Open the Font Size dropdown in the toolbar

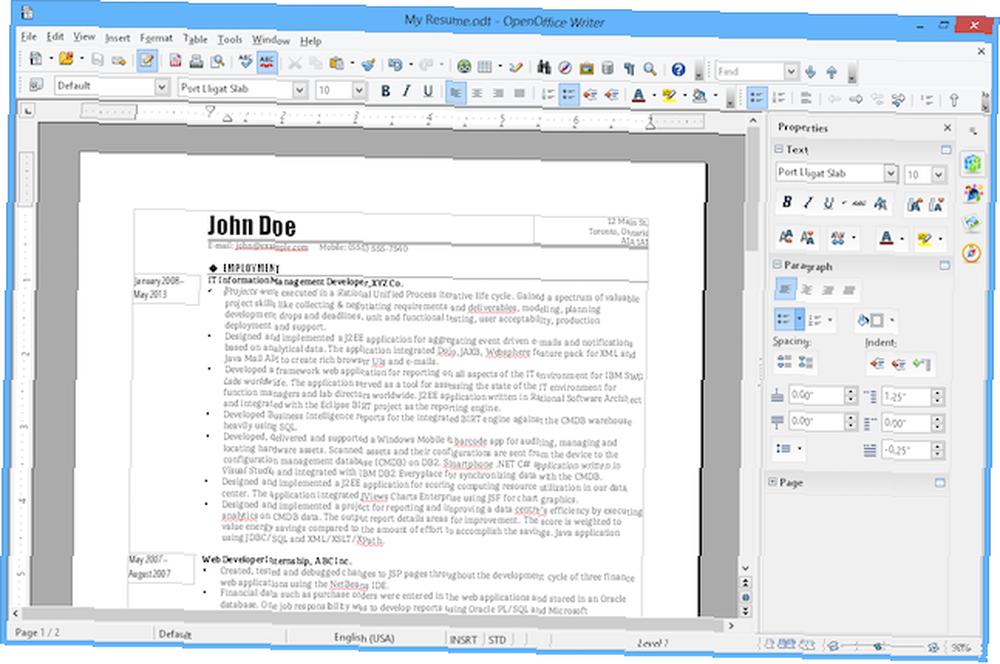point(359,91)
